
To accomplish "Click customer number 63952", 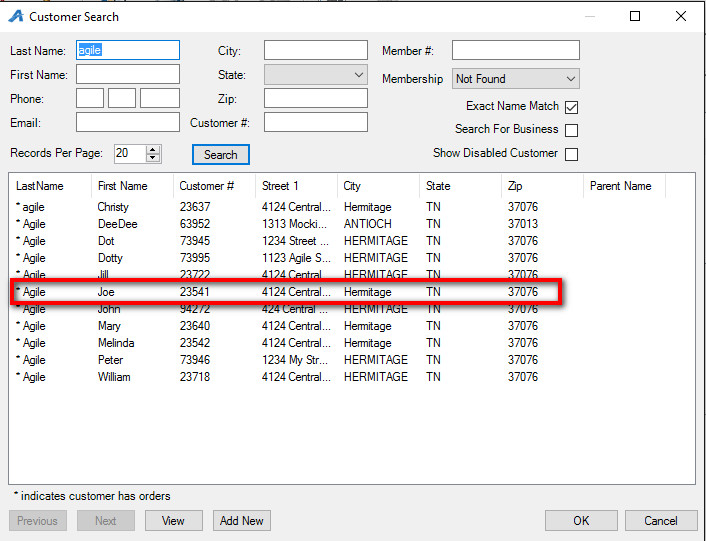I will click(195, 224).
